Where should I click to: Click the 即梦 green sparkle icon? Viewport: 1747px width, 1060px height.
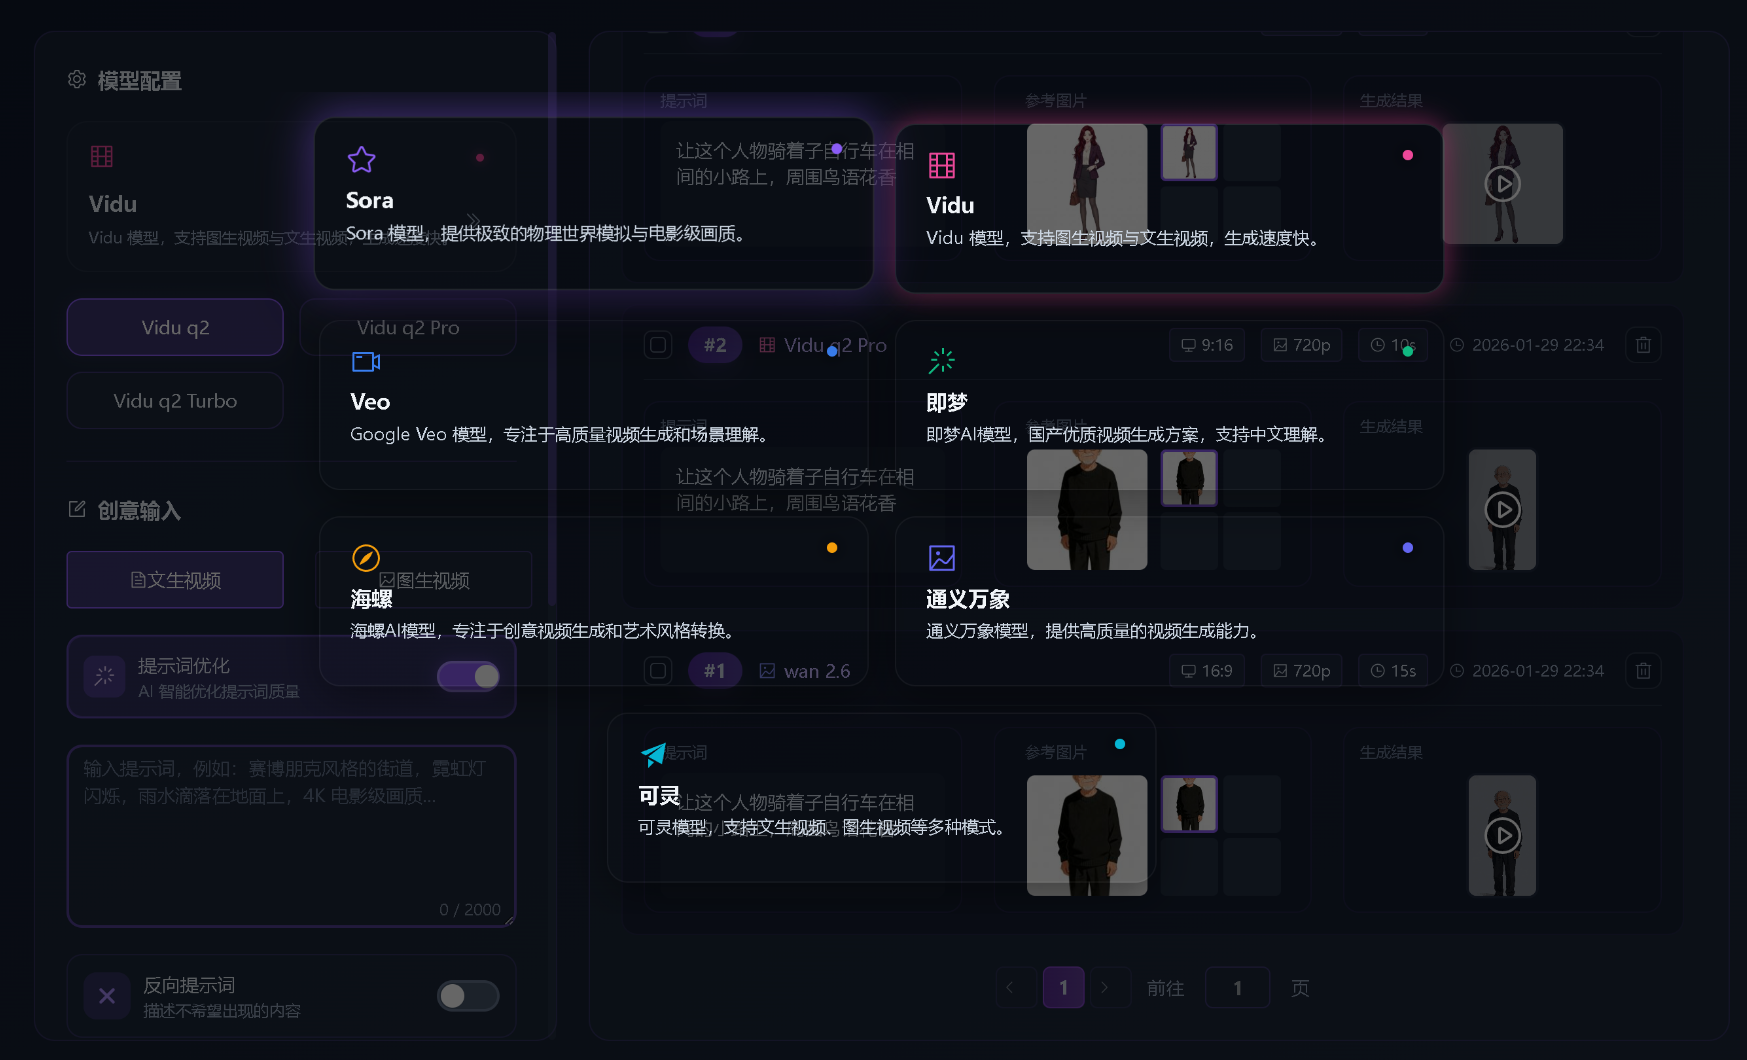(941, 360)
